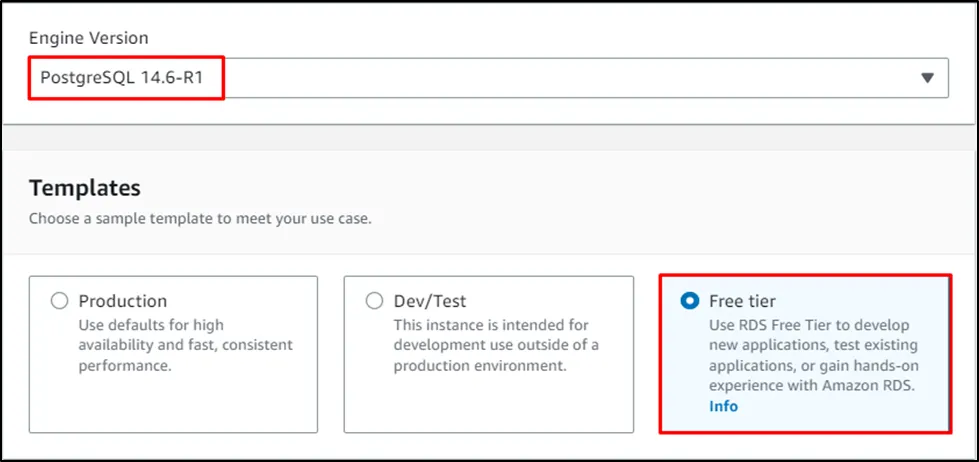Click the Free tier template card title
This screenshot has height=462, width=979.
coord(742,301)
